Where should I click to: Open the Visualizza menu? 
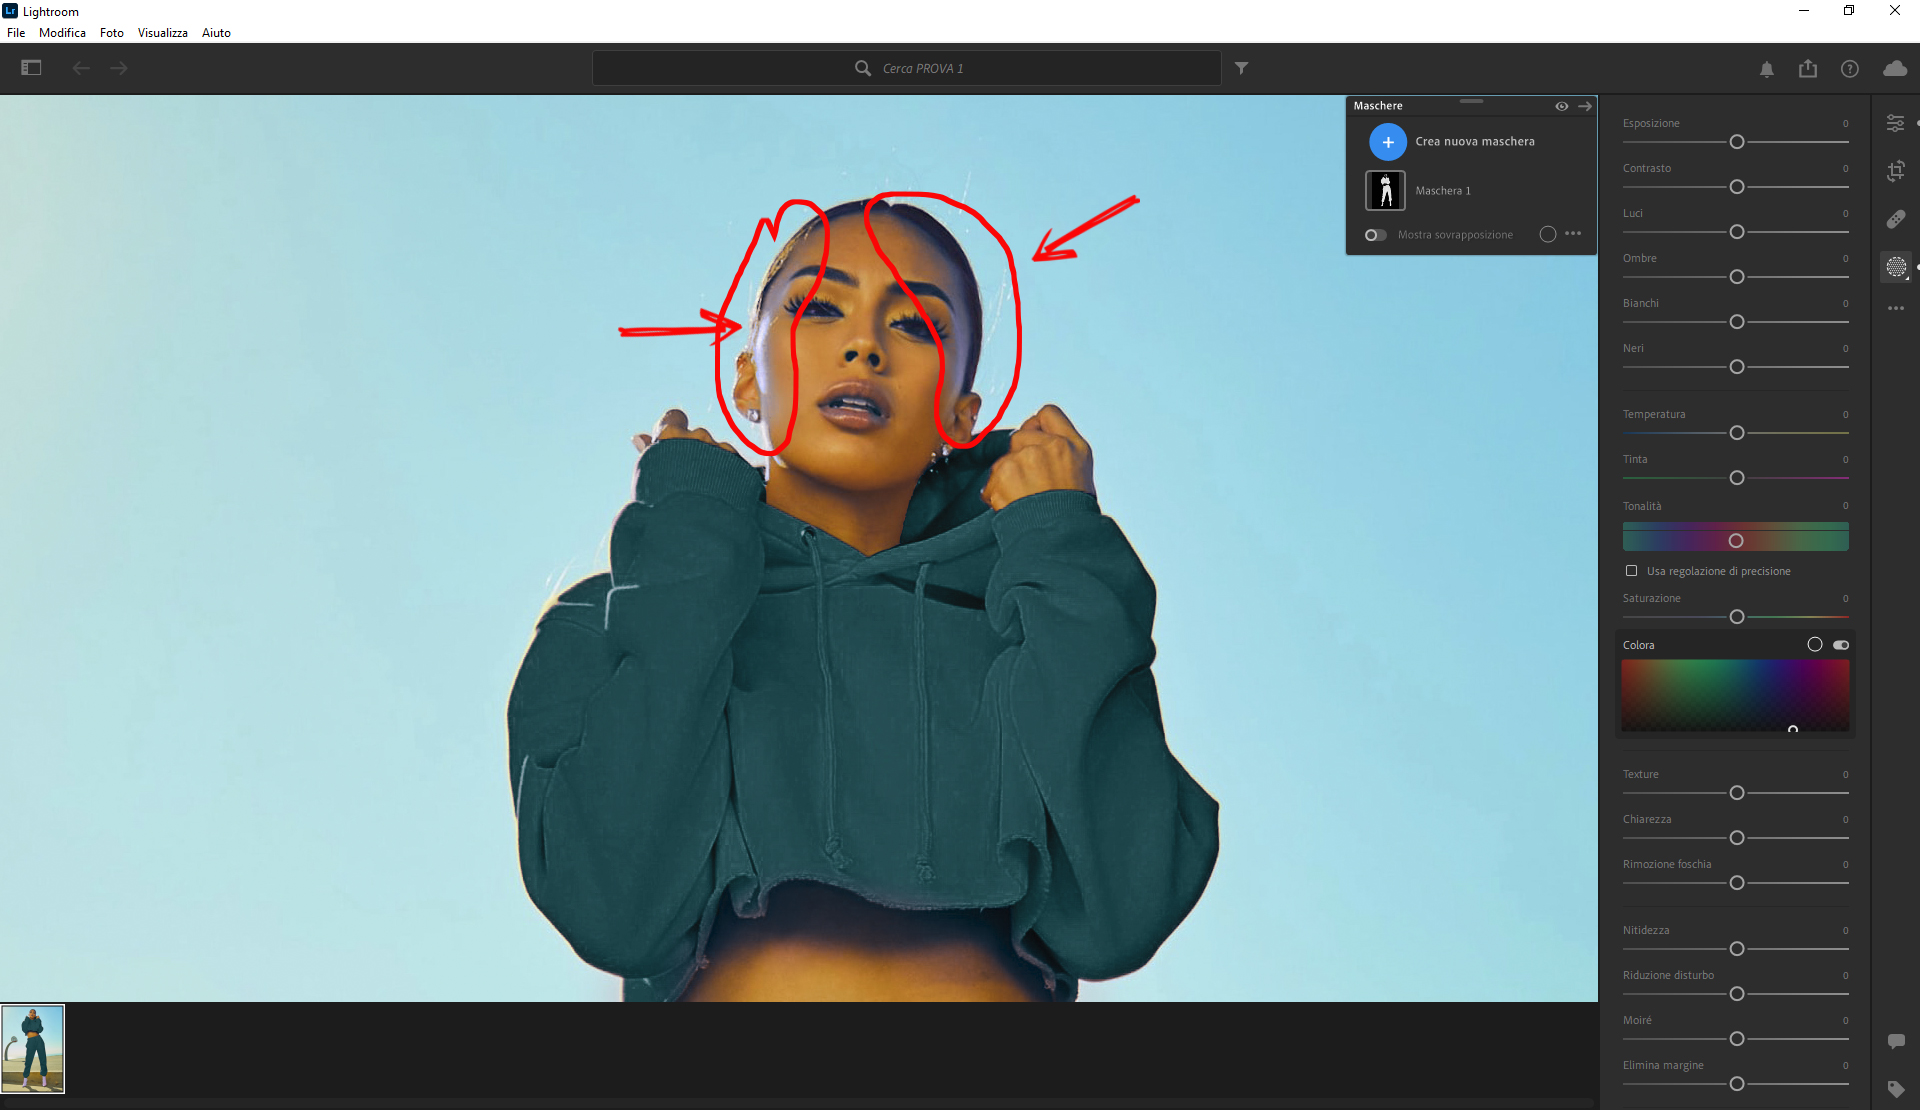point(162,33)
